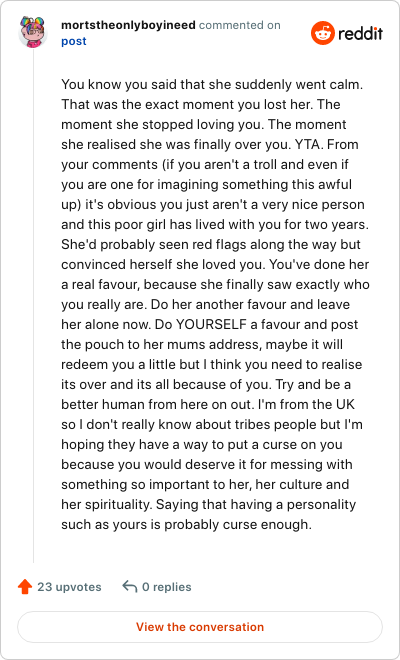Open mortstheonlyboyineed's avatar picture
Image resolution: width=400 pixels, height=660 pixels.
[x=33, y=32]
